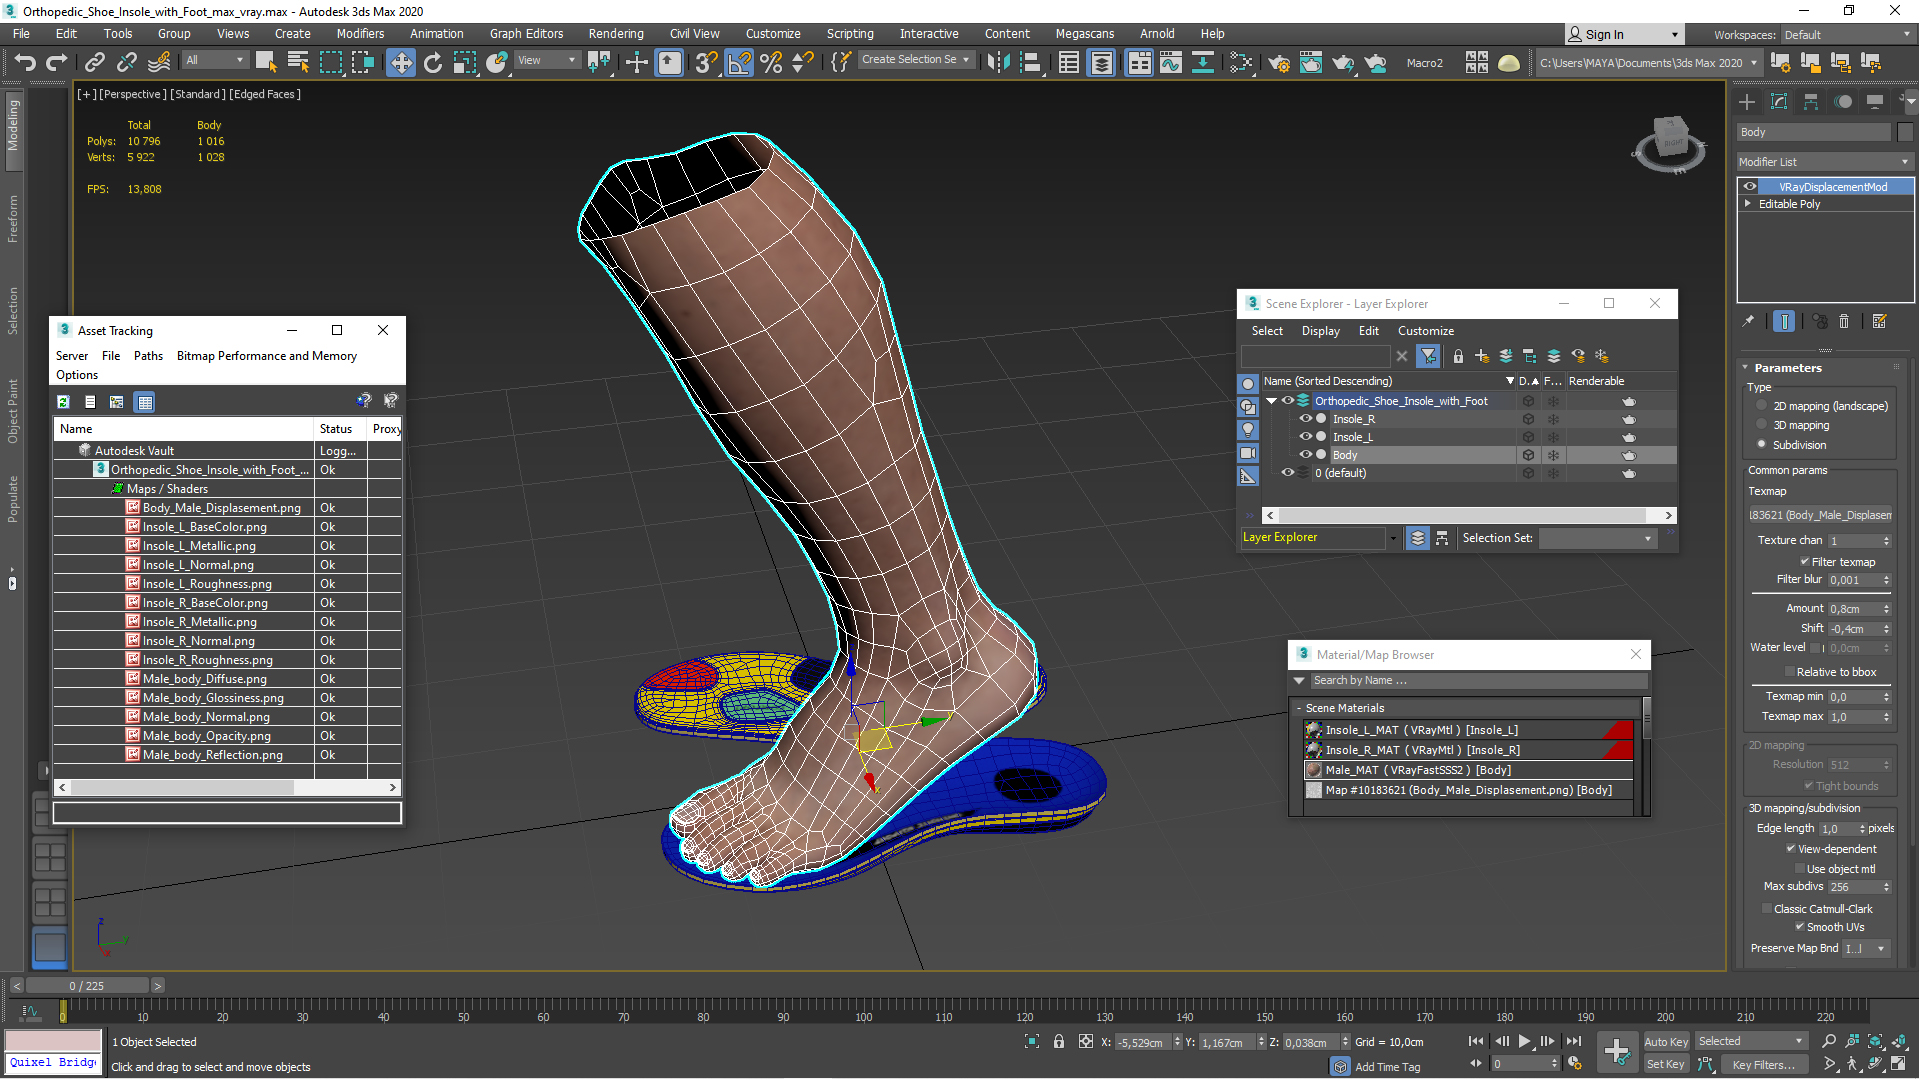Image resolution: width=1920 pixels, height=1080 pixels.
Task: Refresh the Asset Tracking list
Action: [63, 402]
